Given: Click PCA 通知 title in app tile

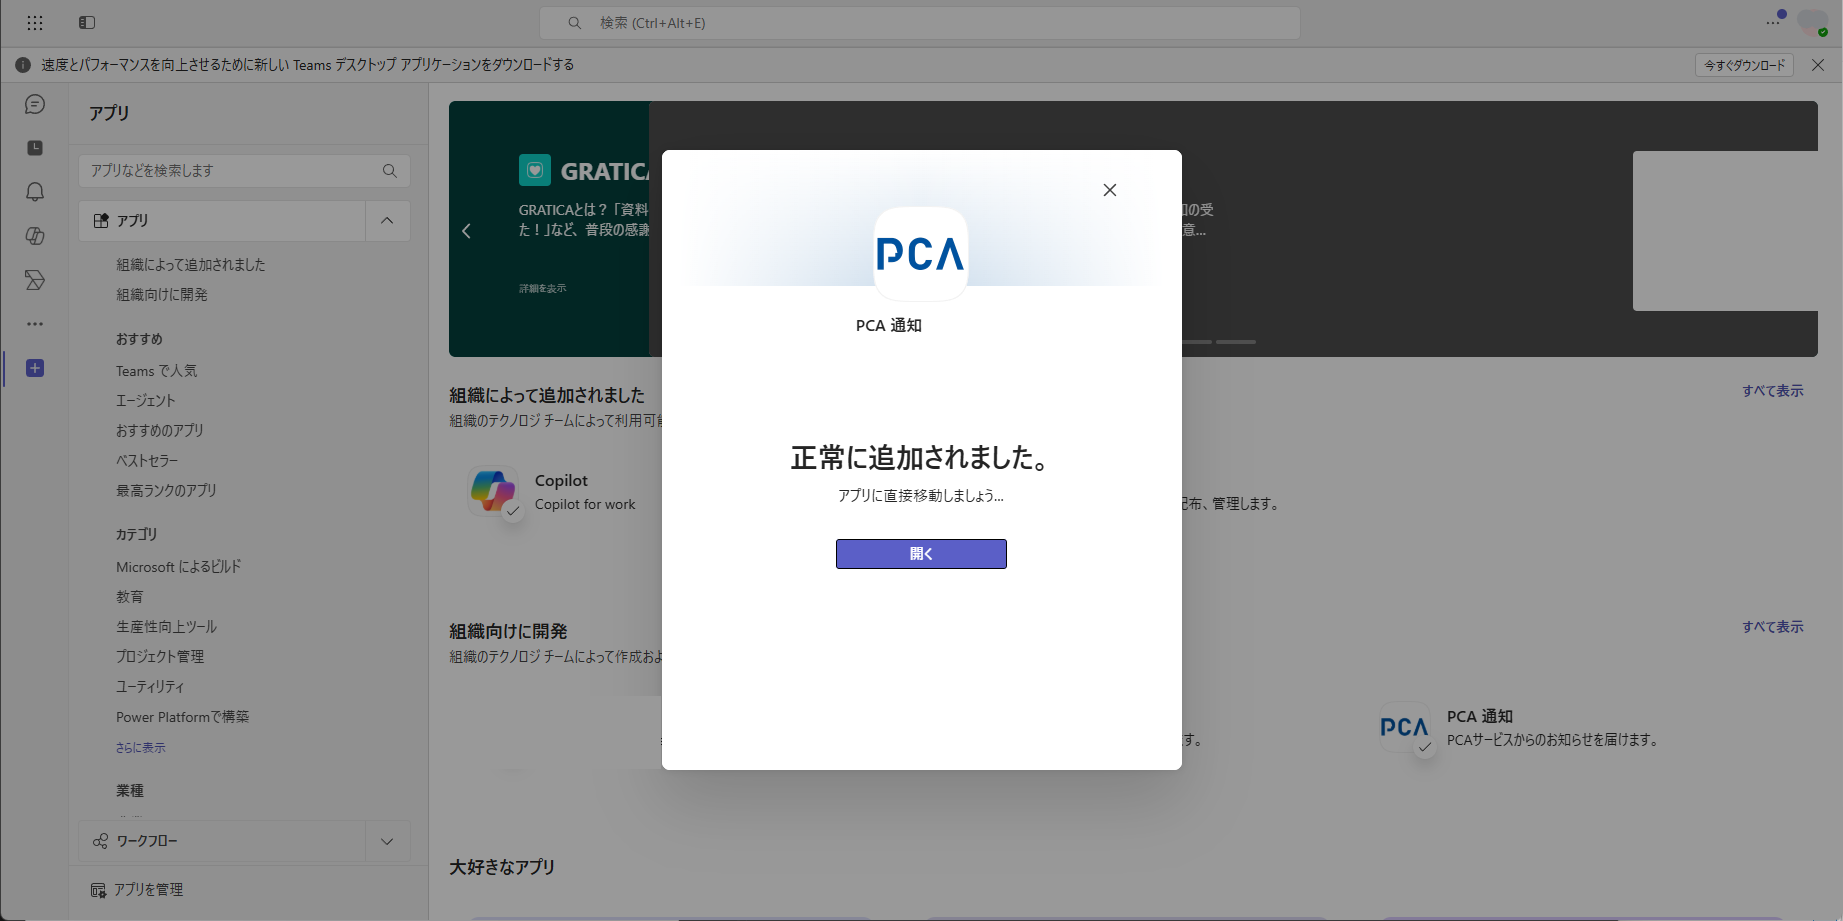Looking at the screenshot, I should 1480,717.
